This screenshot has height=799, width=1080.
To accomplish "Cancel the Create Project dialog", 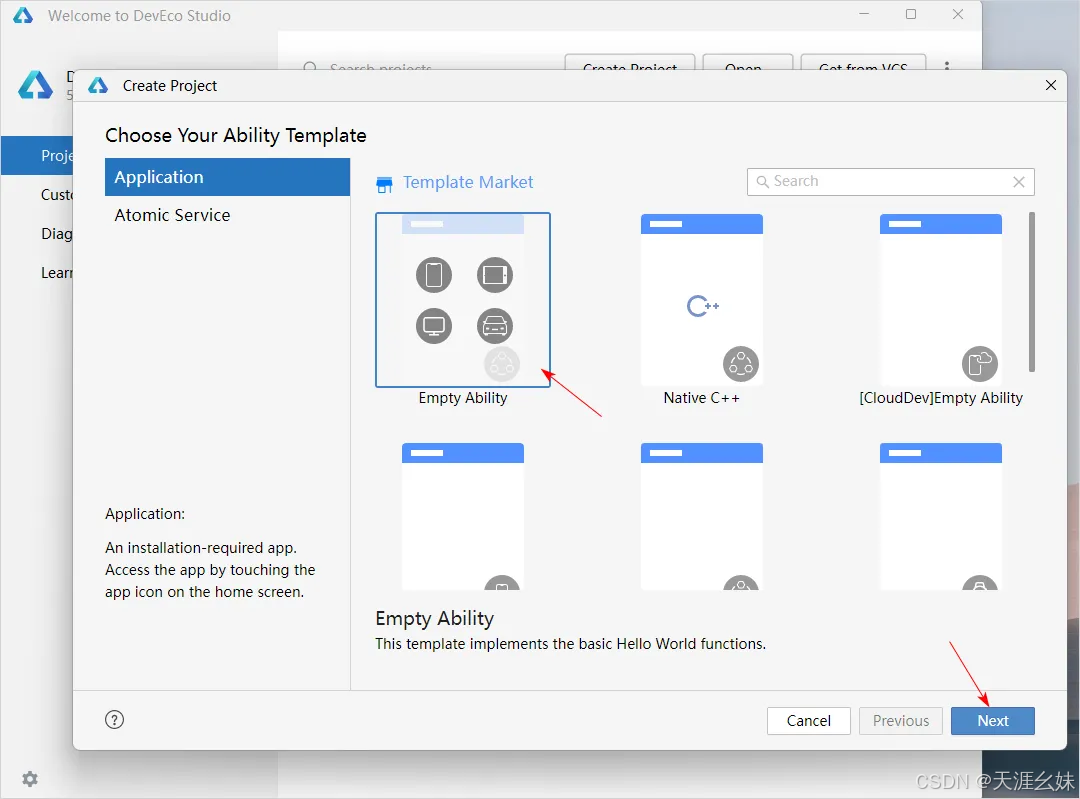I will coord(809,720).
